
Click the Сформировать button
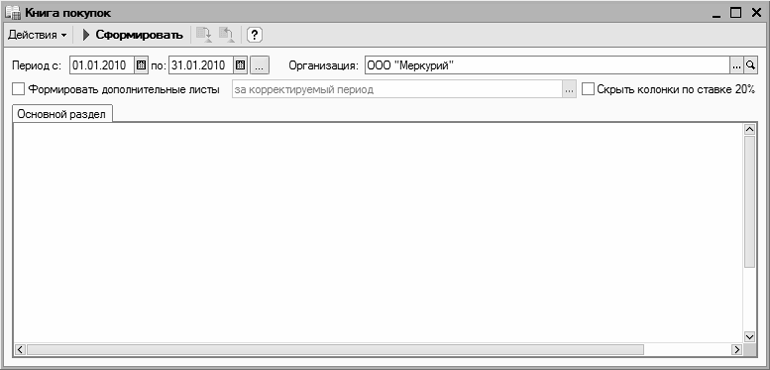[133, 35]
